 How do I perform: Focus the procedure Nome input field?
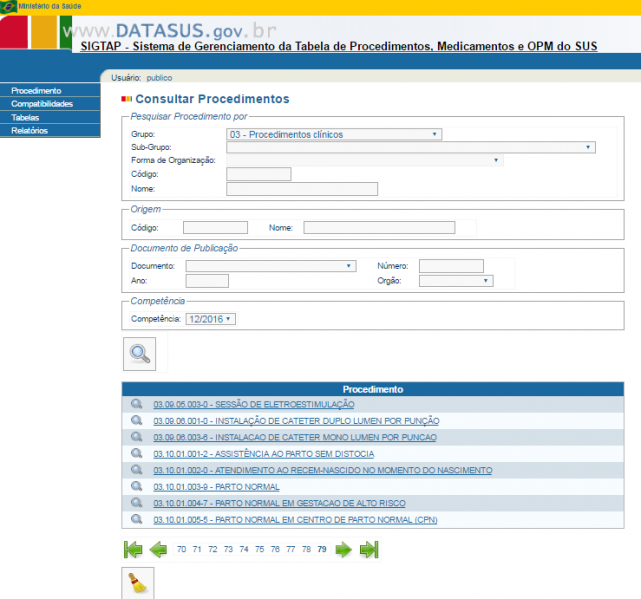pyautogui.click(x=302, y=189)
